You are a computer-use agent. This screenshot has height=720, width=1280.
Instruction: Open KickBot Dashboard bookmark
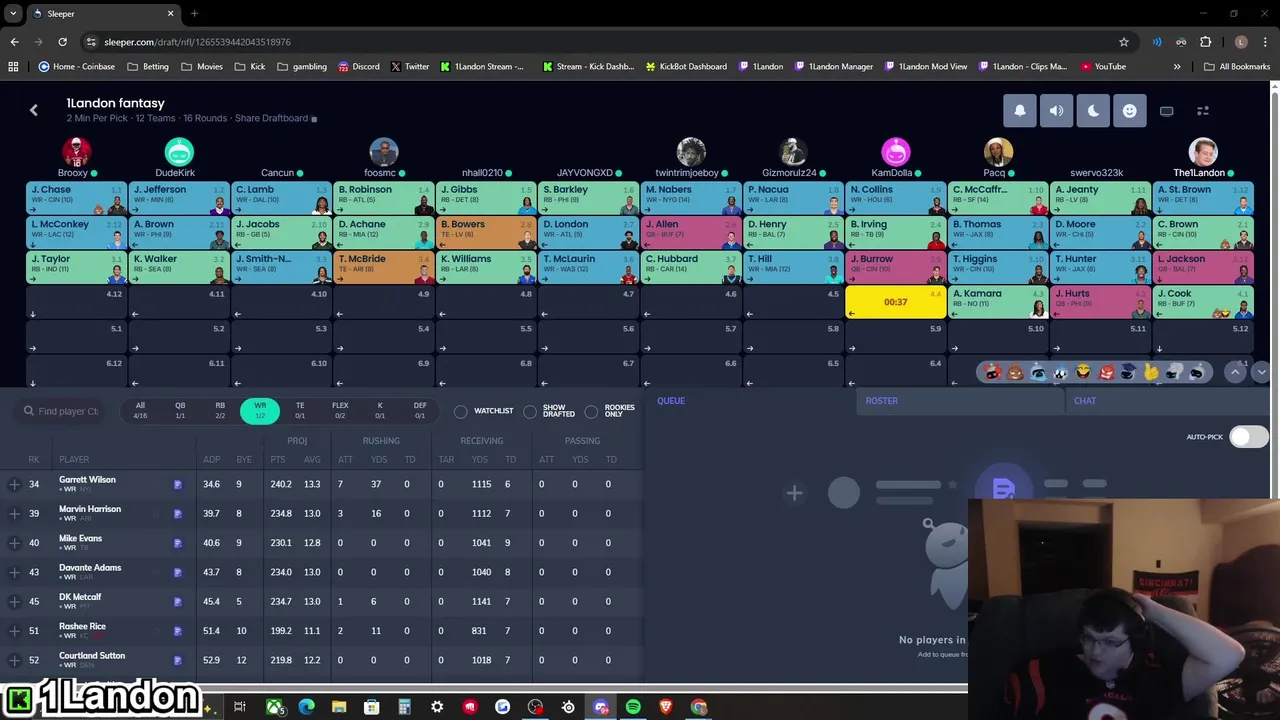[x=686, y=67]
